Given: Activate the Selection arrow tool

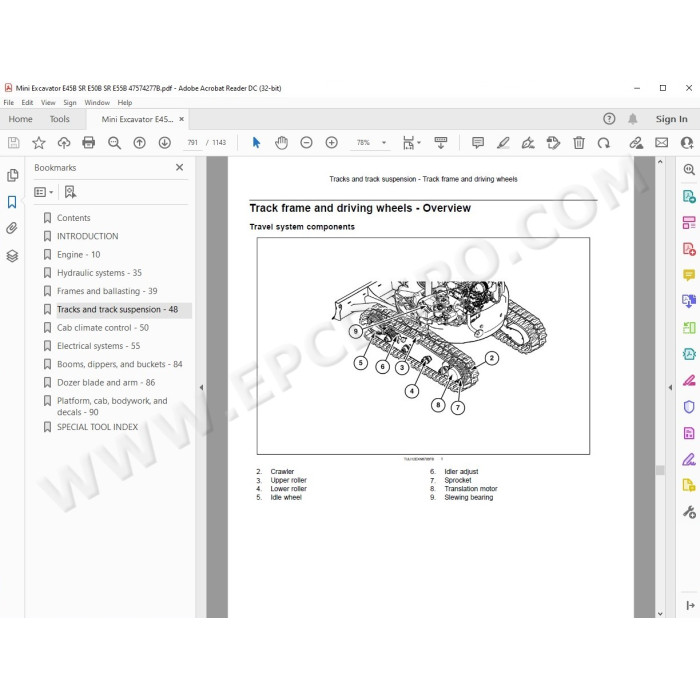Looking at the screenshot, I should tap(256, 143).
